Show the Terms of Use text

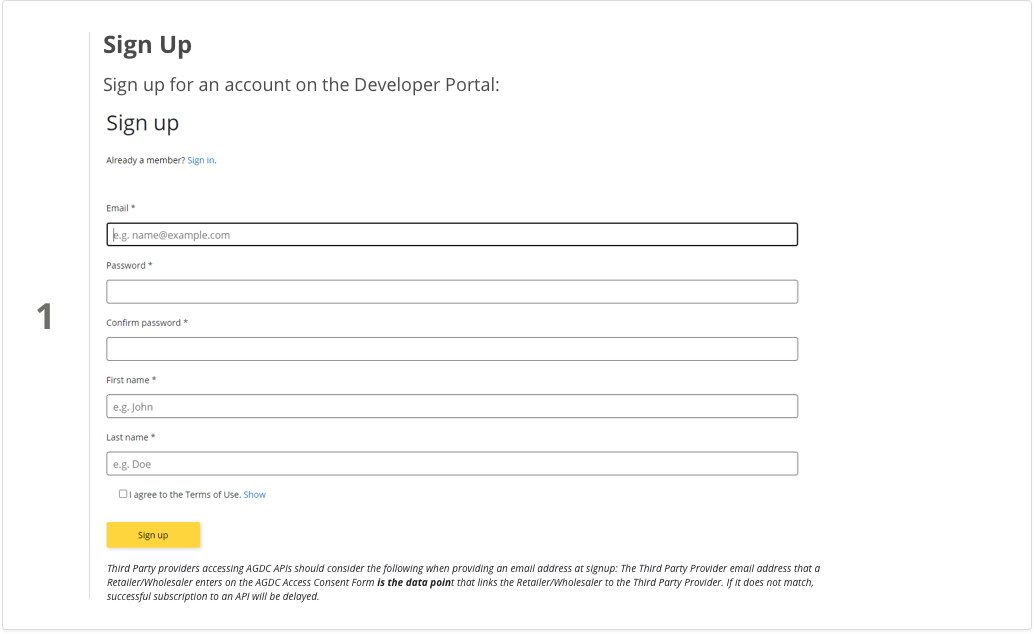(x=254, y=495)
